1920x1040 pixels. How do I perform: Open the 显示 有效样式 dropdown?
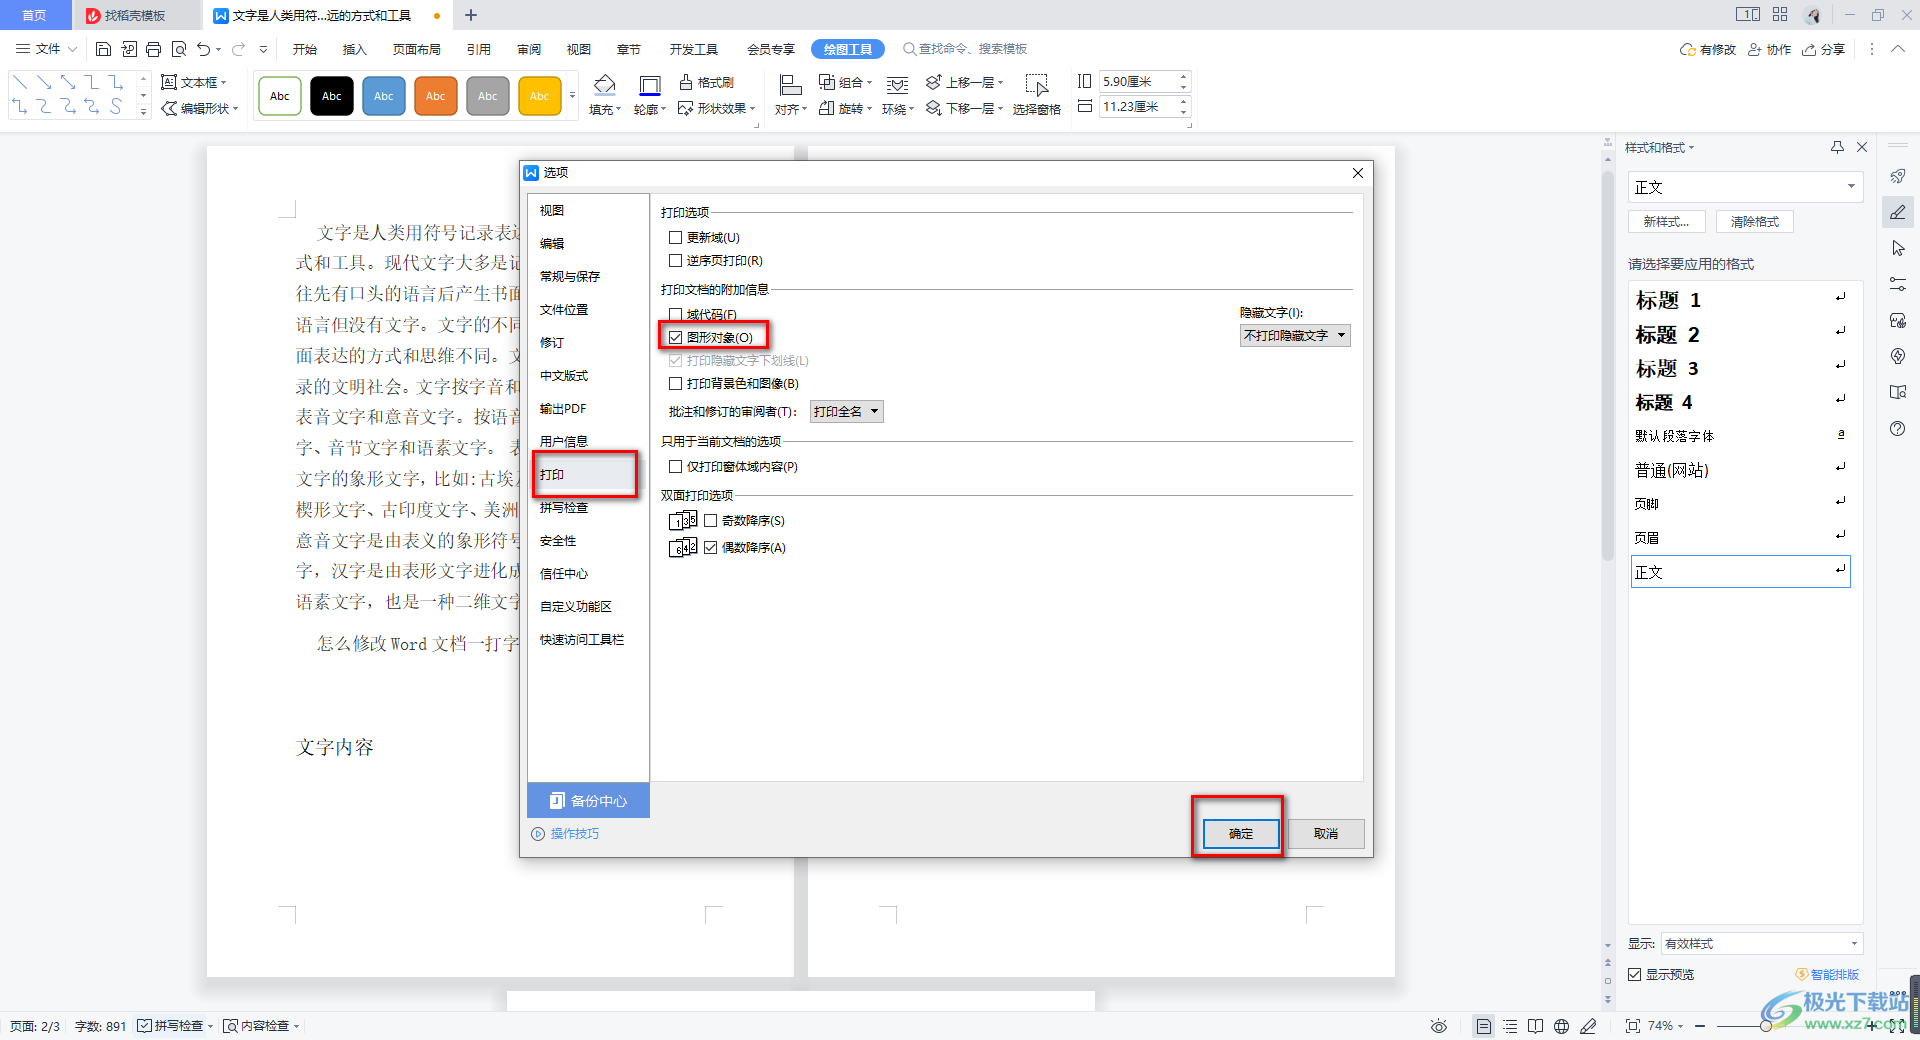(x=1761, y=944)
